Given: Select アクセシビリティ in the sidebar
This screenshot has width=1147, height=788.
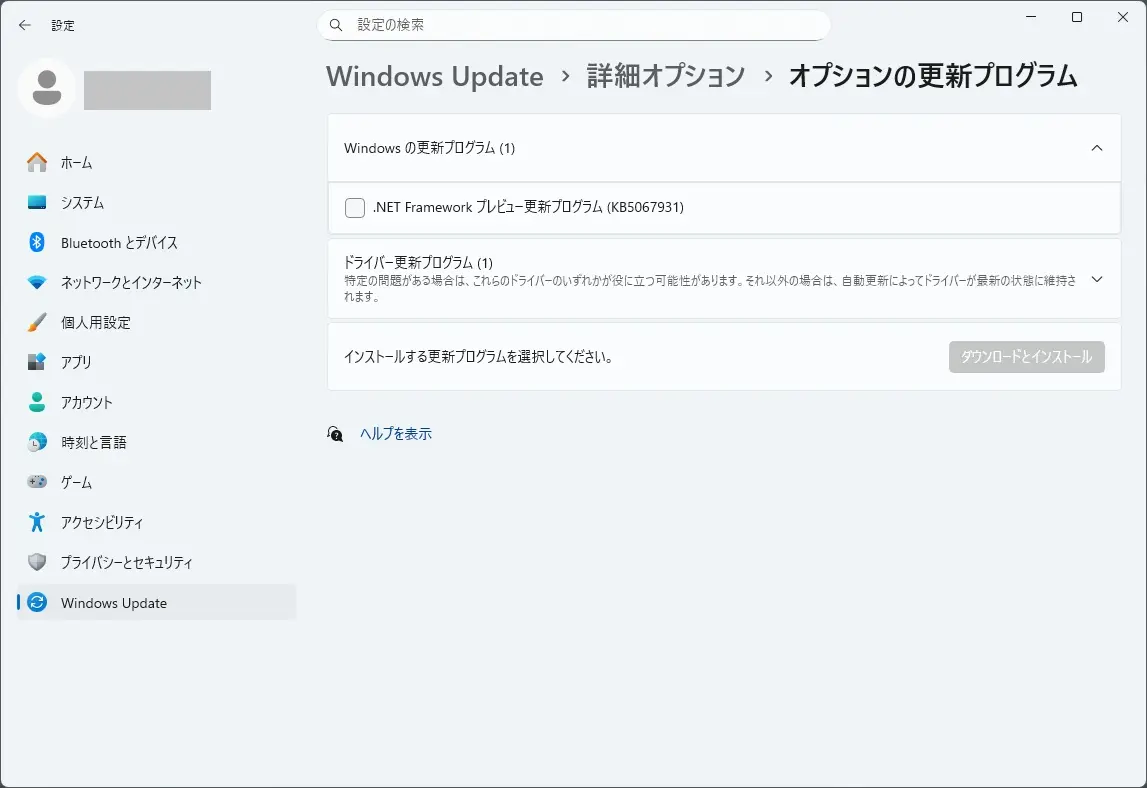Looking at the screenshot, I should 101,522.
